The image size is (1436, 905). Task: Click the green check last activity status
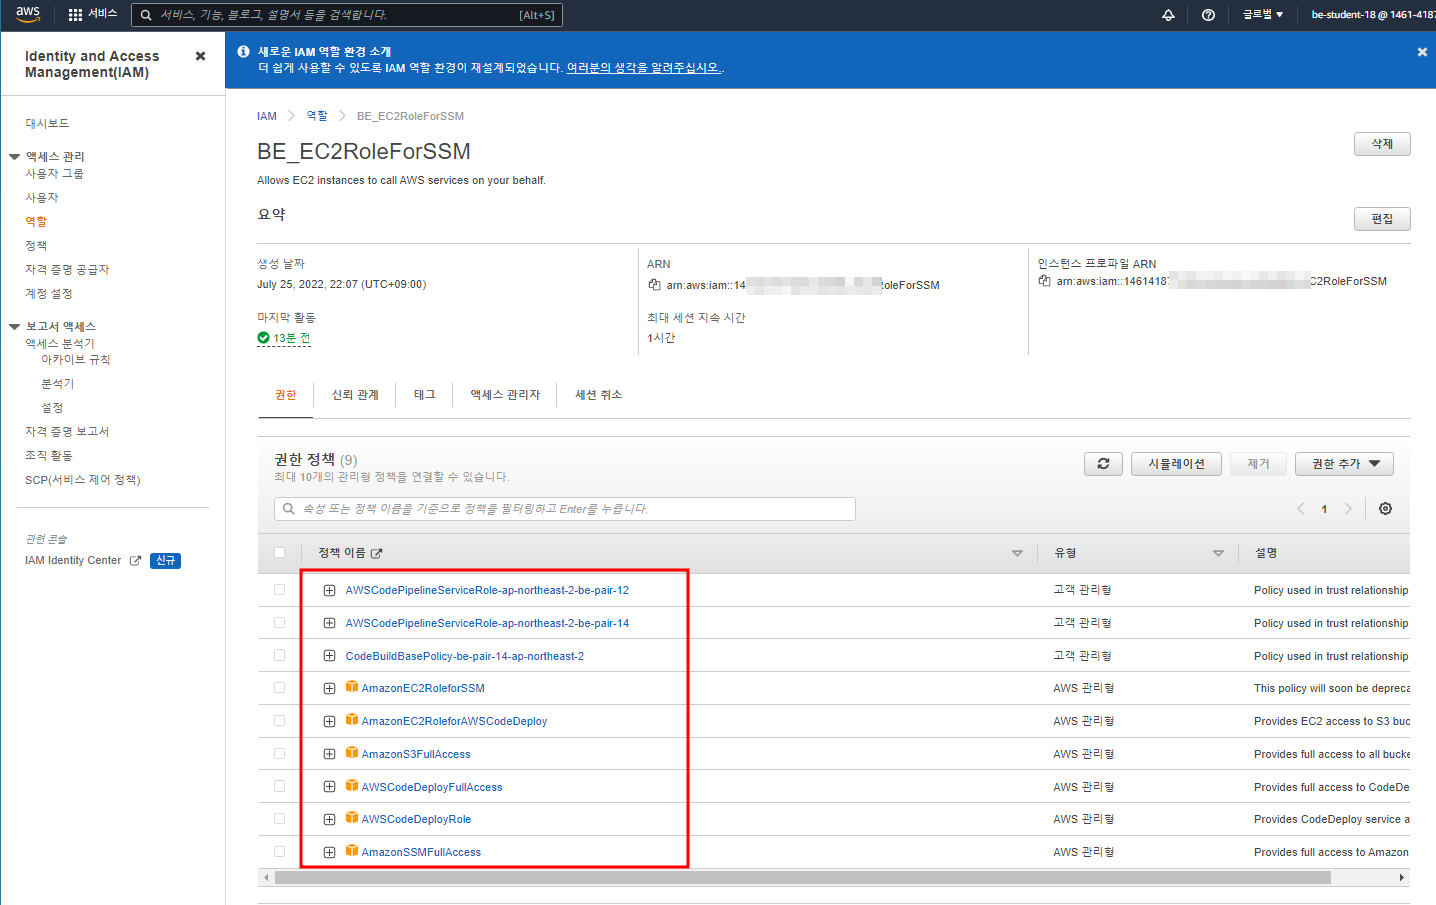pyautogui.click(x=263, y=338)
